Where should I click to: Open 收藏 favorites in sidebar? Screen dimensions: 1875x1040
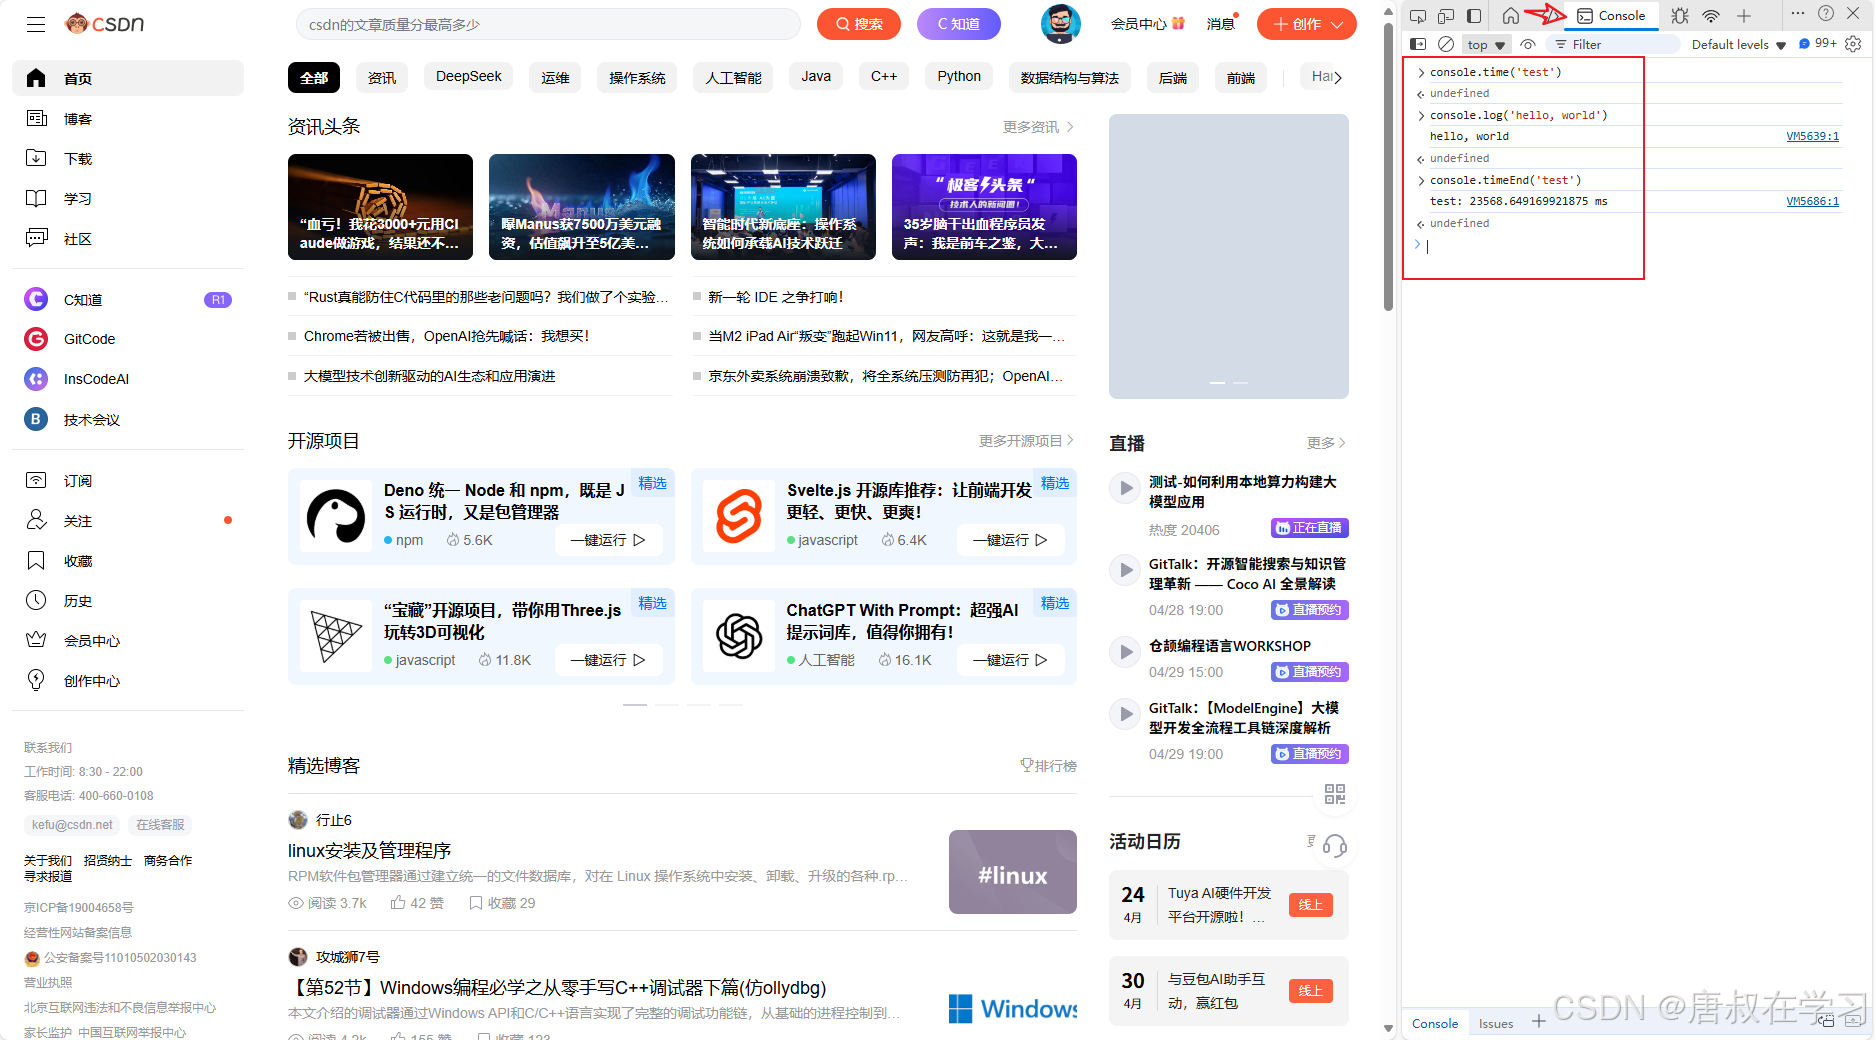(127, 561)
